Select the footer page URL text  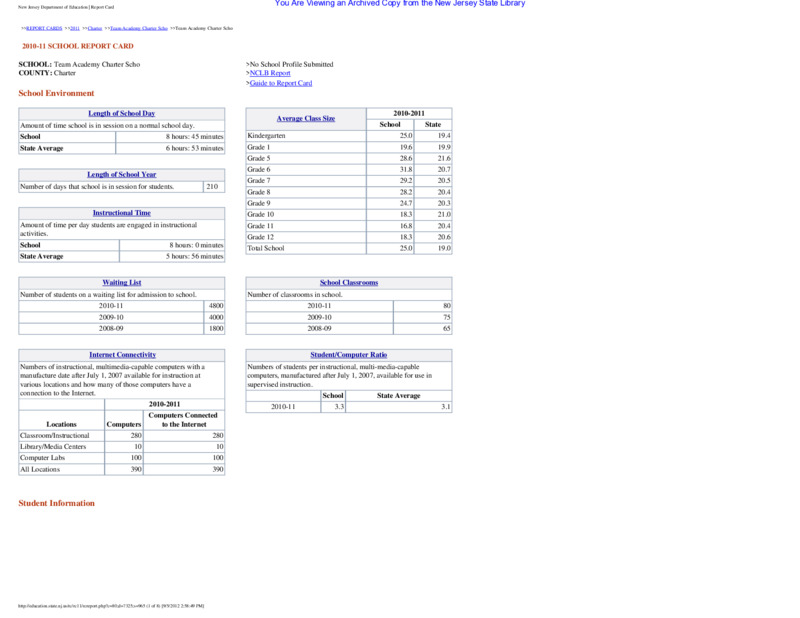tap(111, 606)
